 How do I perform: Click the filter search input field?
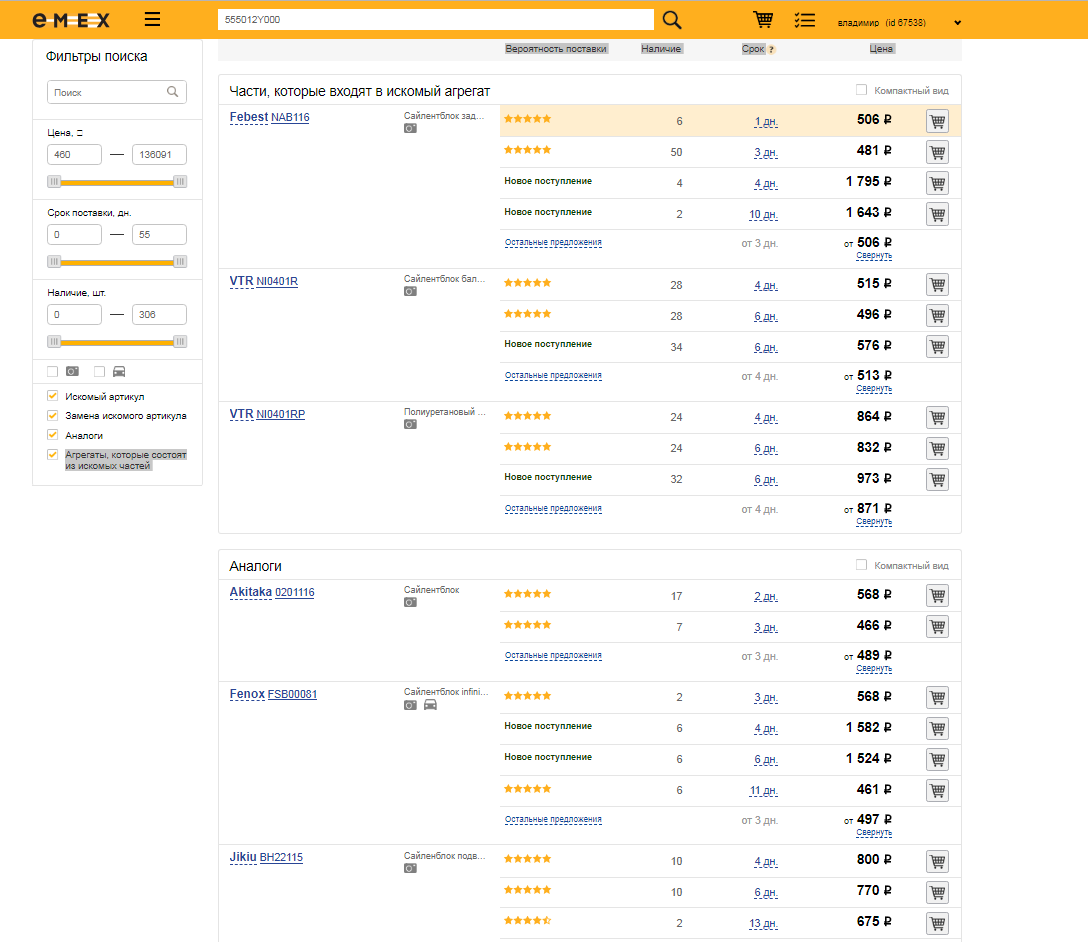point(108,92)
